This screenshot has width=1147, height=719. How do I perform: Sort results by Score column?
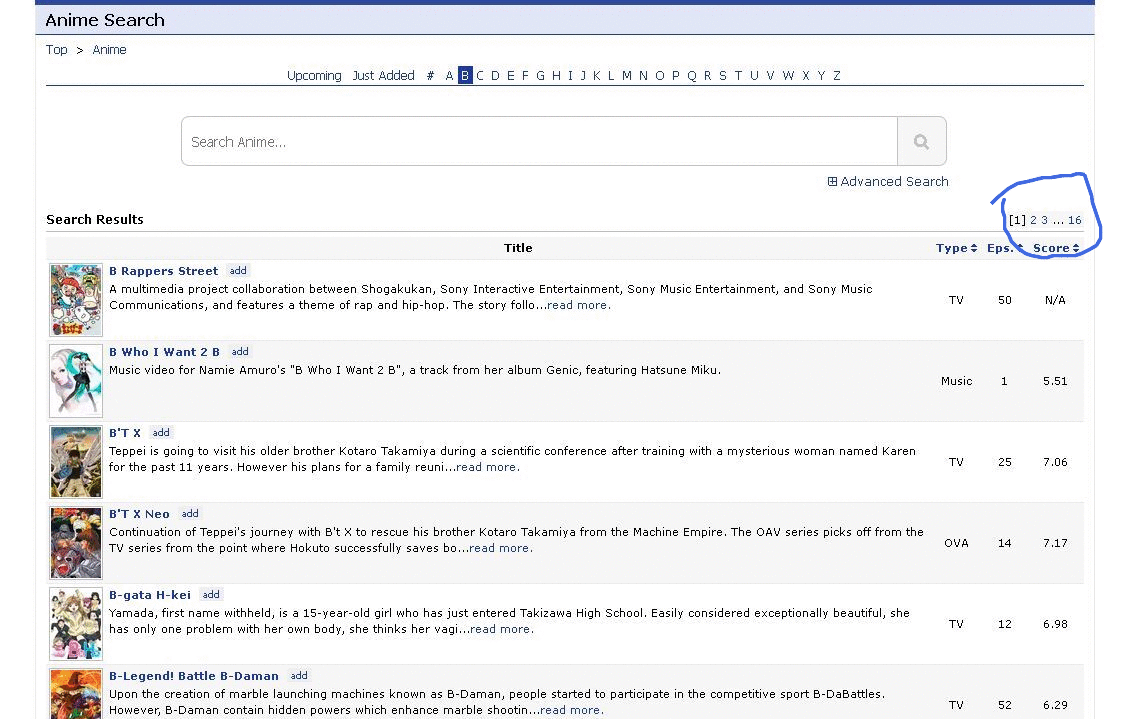pos(1052,247)
